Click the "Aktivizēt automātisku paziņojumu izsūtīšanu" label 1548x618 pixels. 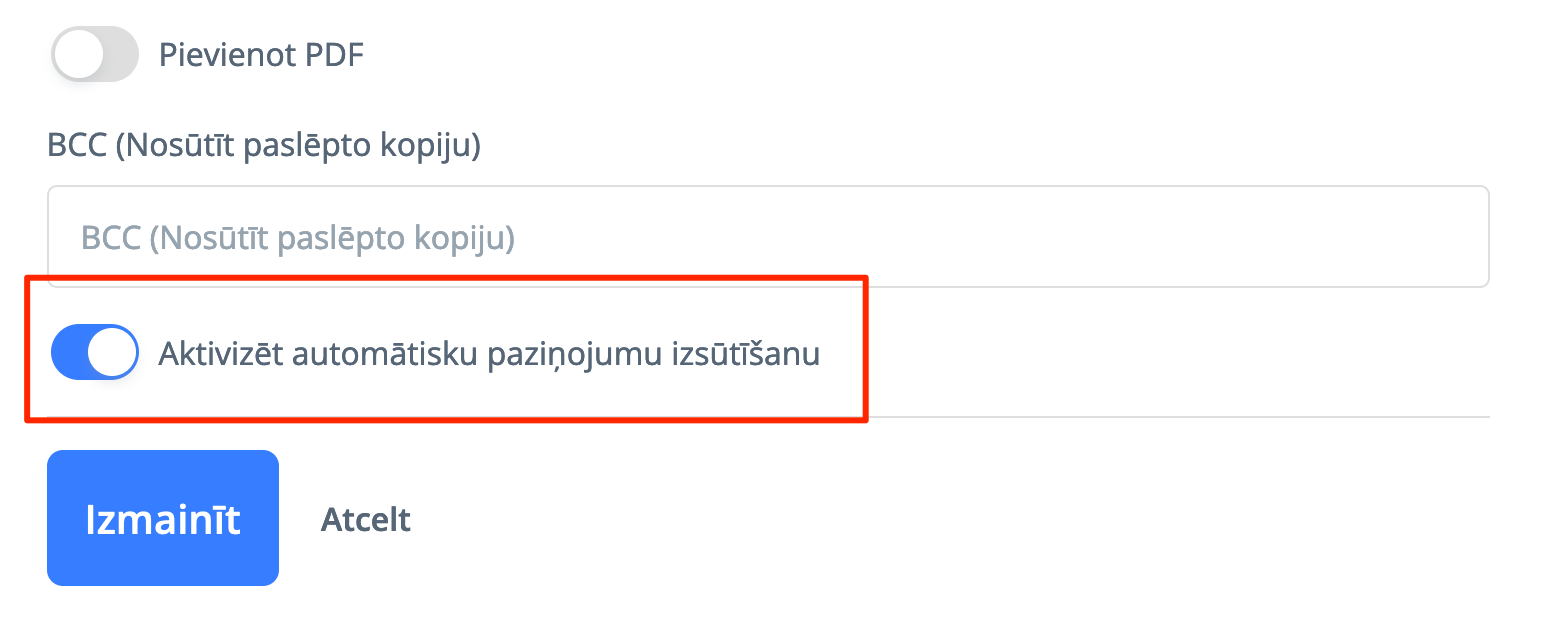(x=489, y=354)
